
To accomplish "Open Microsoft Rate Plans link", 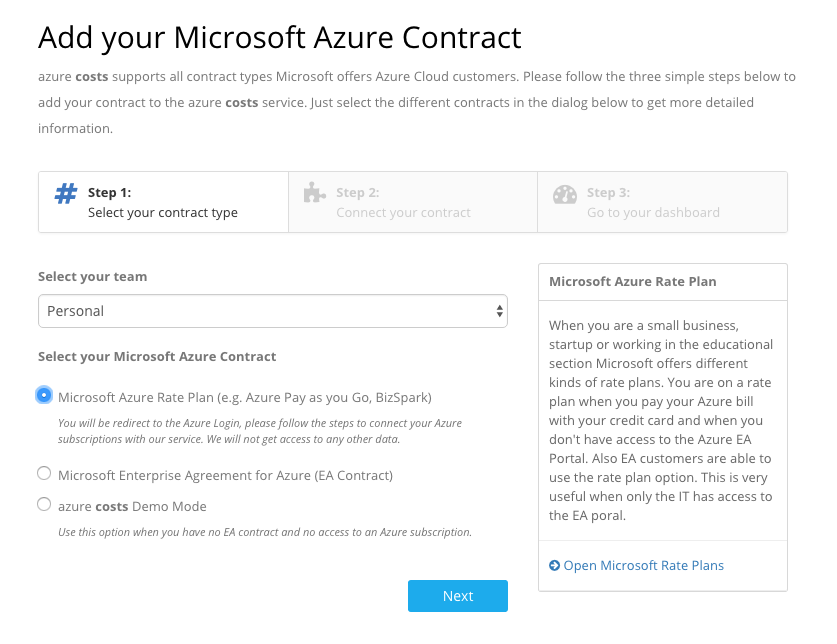I will pos(643,565).
